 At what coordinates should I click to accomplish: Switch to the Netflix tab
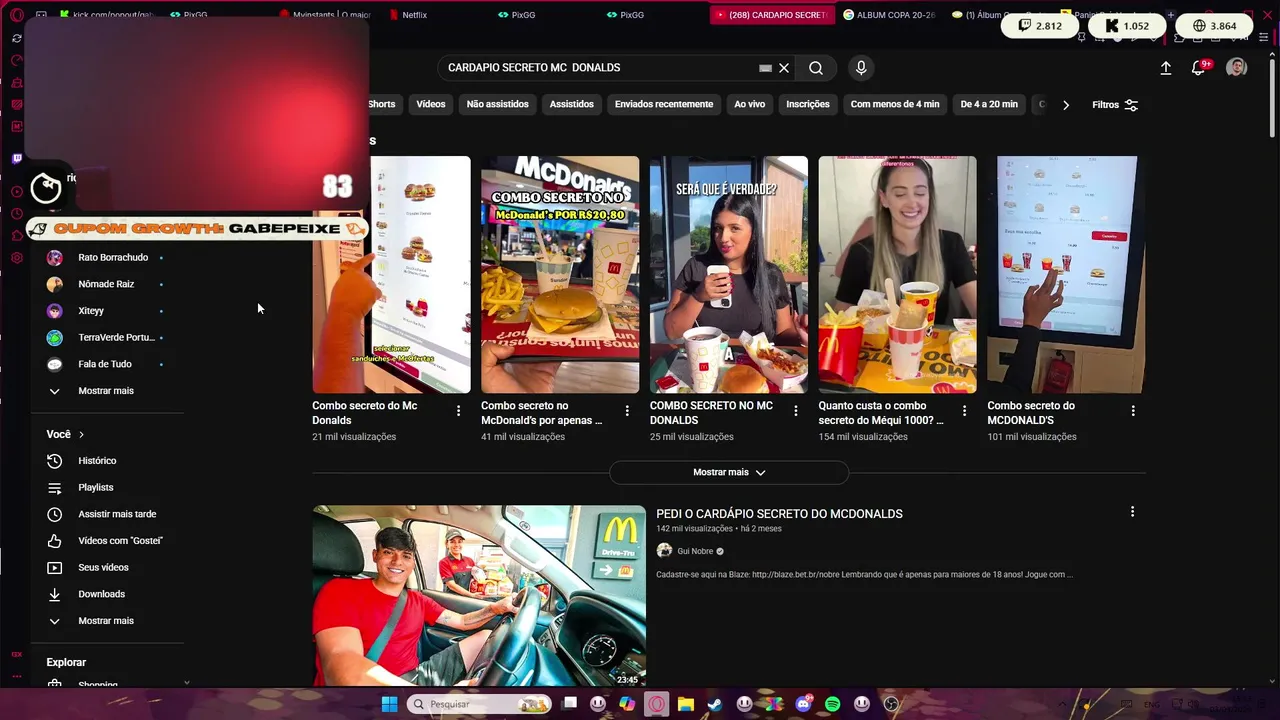tap(414, 15)
